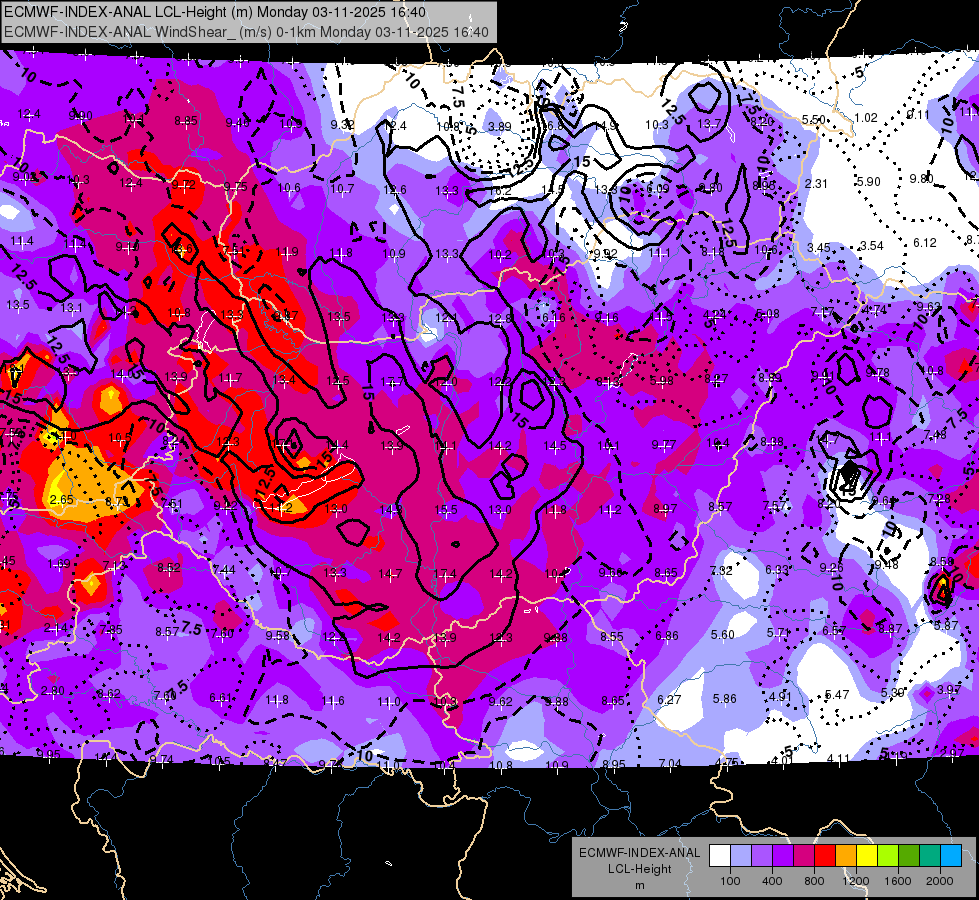Click the map value 2.65
This screenshot has width=979, height=900.
click(62, 500)
